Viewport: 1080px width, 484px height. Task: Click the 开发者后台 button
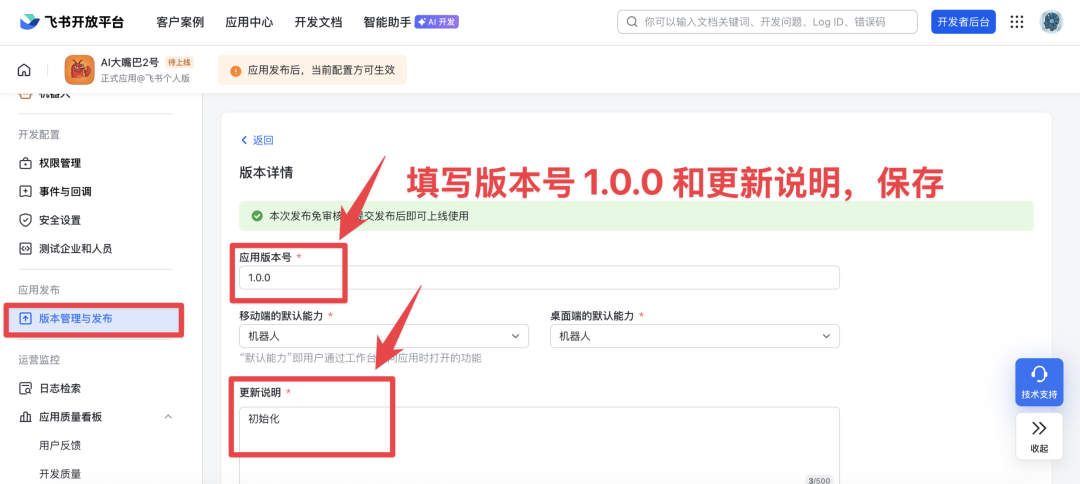click(963, 22)
